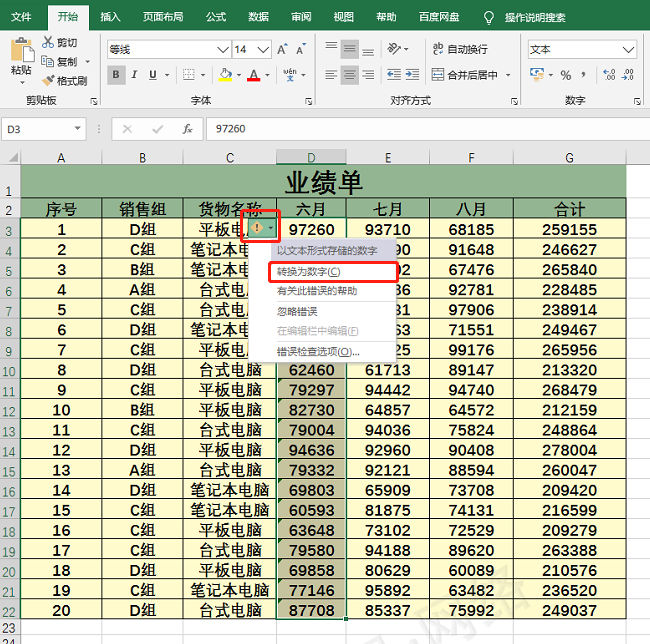Image resolution: width=650 pixels, height=644 pixels.
Task: Apply the yellow fill color bucket
Action: 226,75
